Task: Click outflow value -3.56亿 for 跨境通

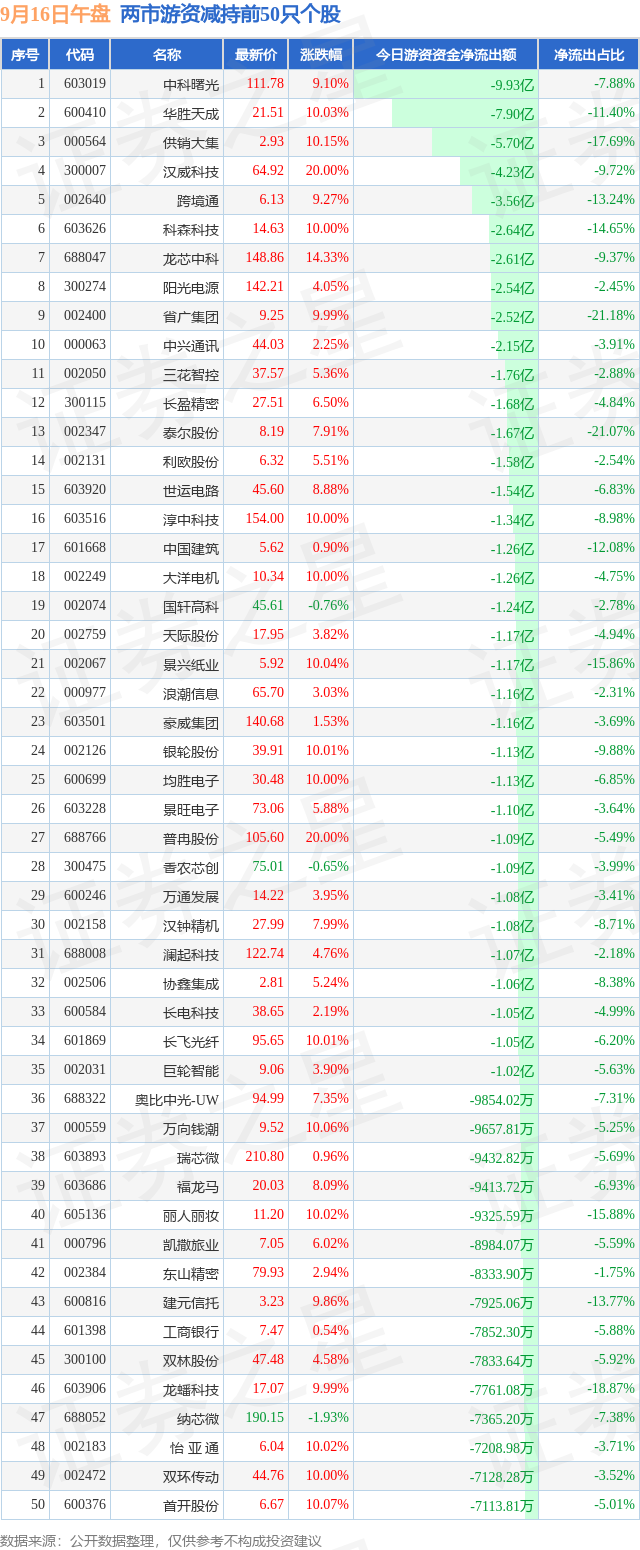Action: [511, 200]
